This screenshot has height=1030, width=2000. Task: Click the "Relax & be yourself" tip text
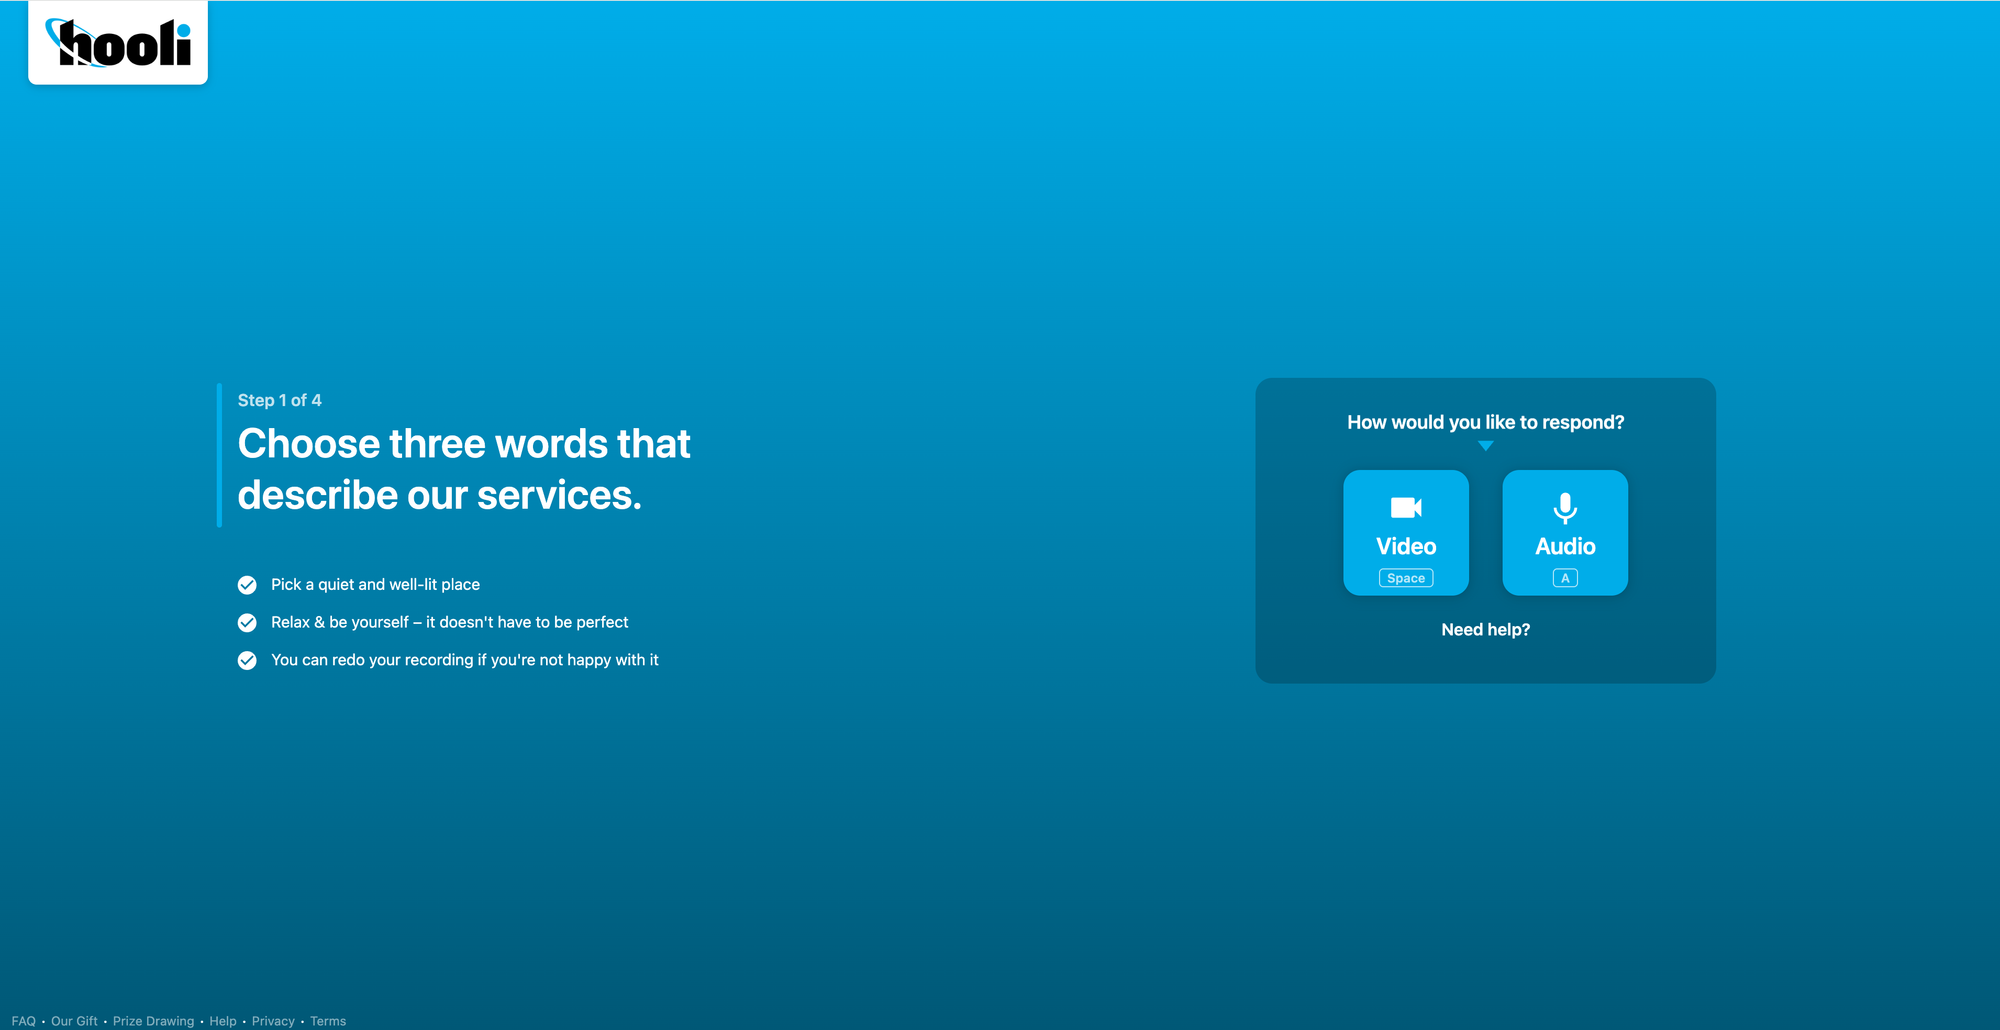point(449,622)
